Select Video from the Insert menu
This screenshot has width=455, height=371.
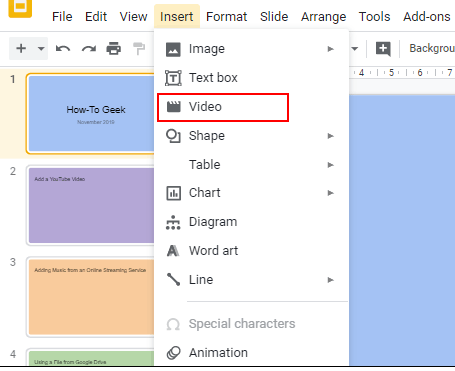pyautogui.click(x=251, y=107)
